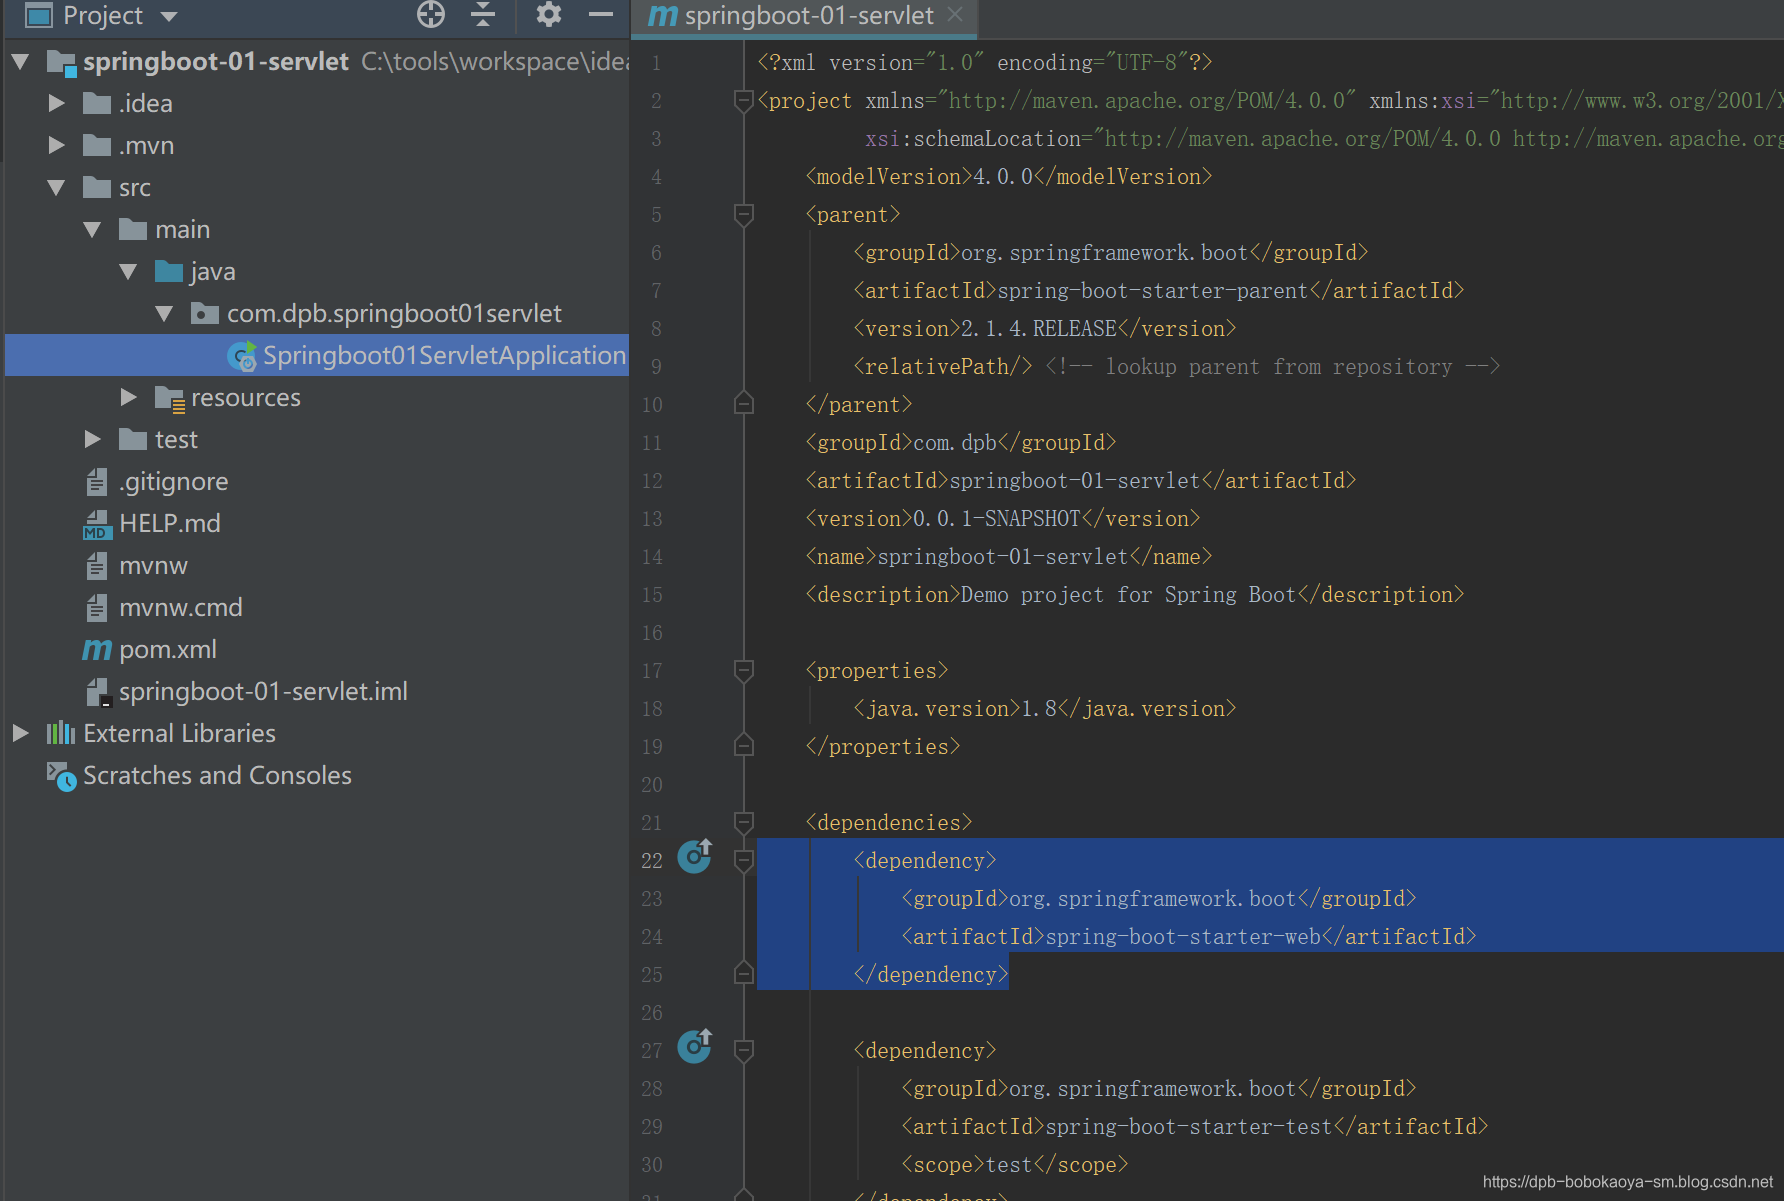Toggle fold marker at properties tag line 17
This screenshot has height=1201, width=1784.
tap(743, 671)
